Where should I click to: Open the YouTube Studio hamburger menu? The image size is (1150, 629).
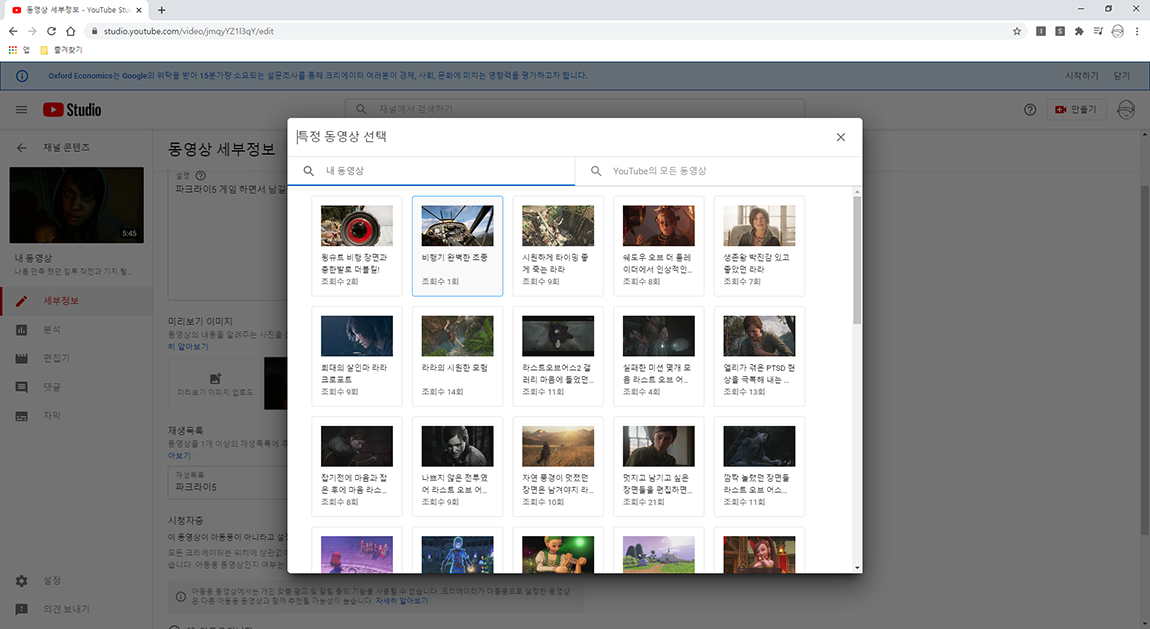tap(21, 109)
